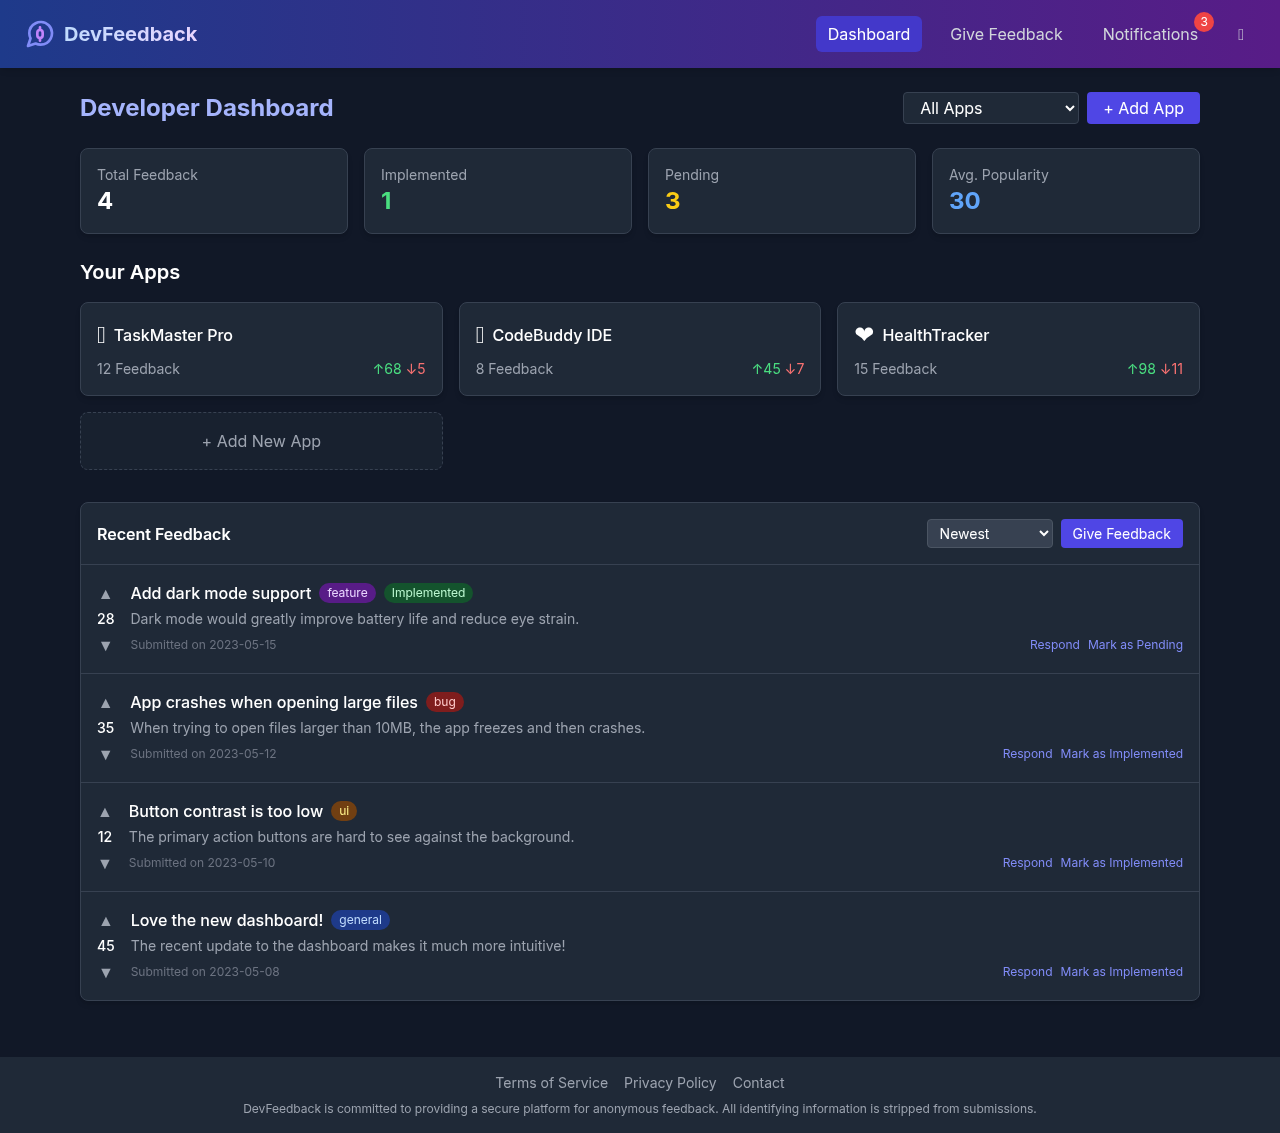
Task: Click the + Add App button
Action: pos(1142,108)
